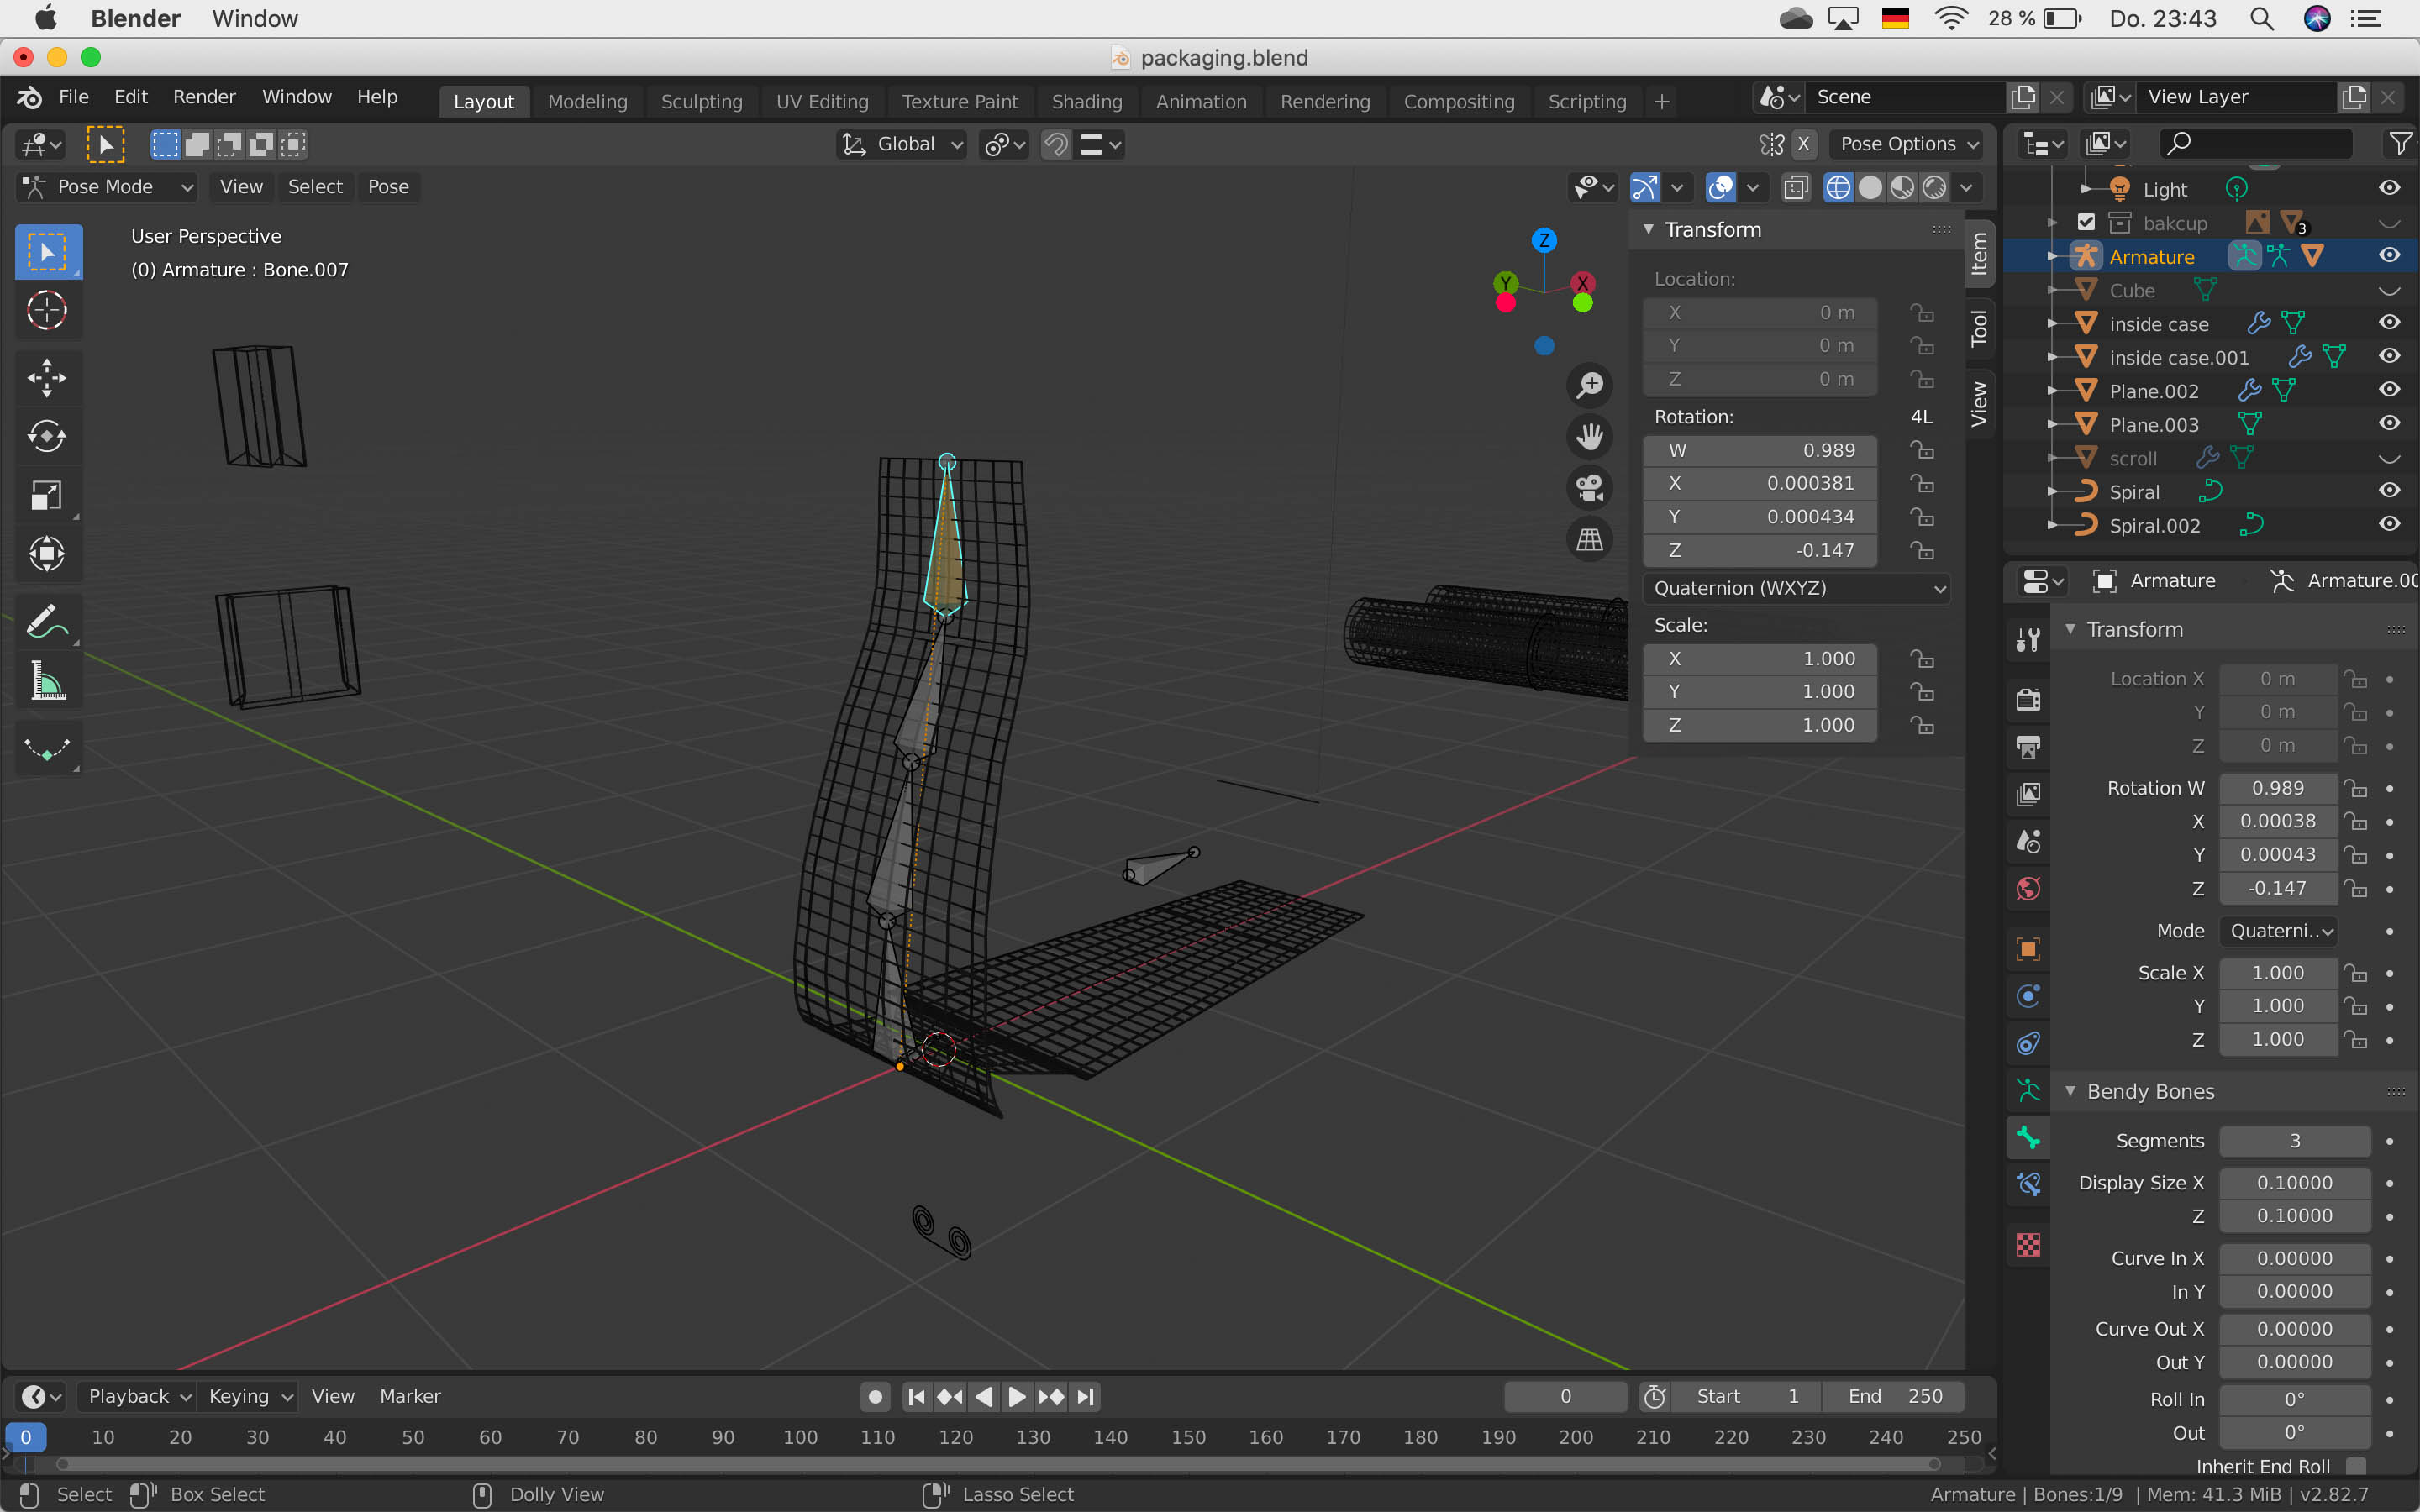
Task: Switch perspective/orthographic grid icon
Action: pos(1589,540)
